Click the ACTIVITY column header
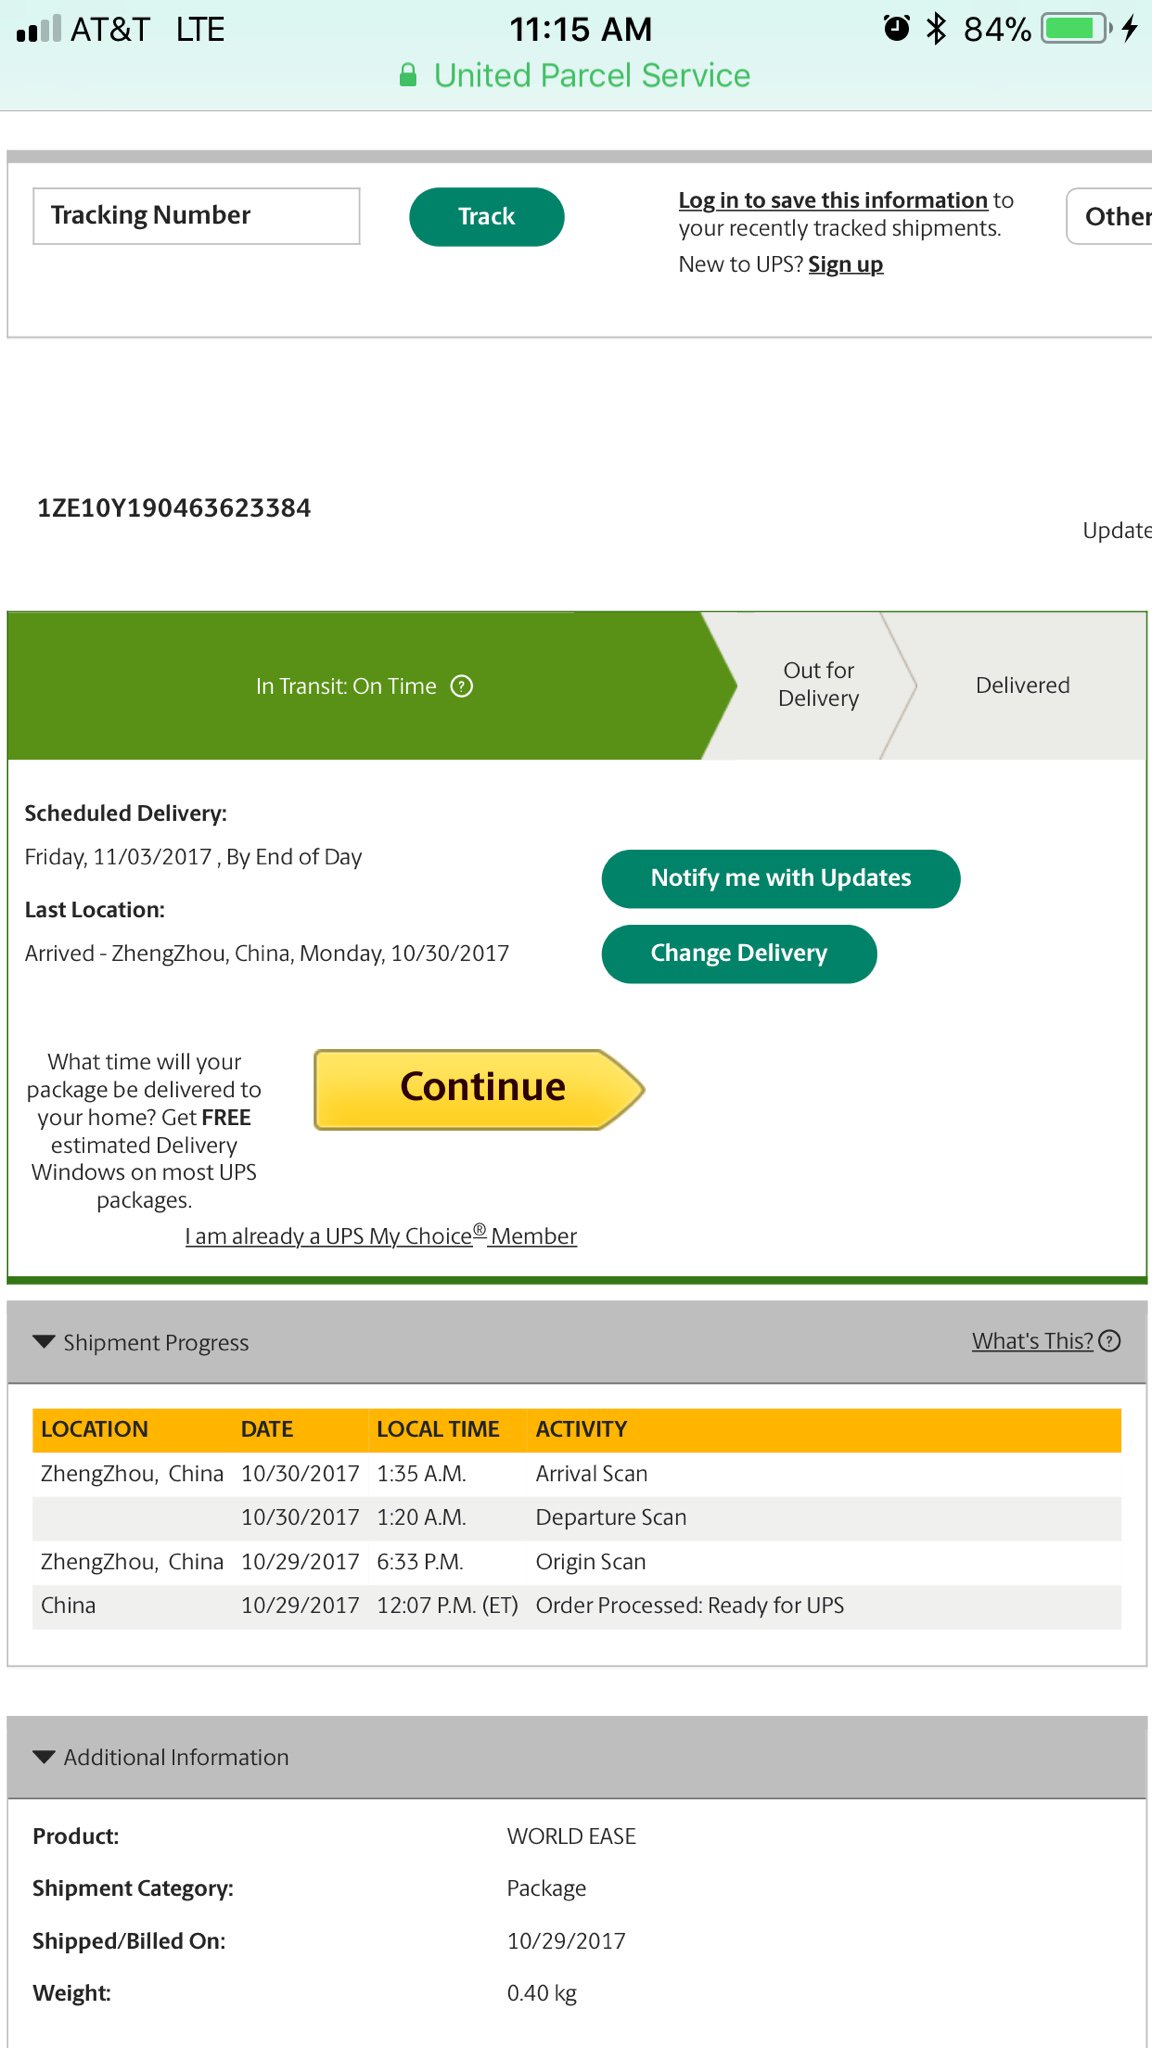This screenshot has width=1152, height=2048. click(x=581, y=1429)
